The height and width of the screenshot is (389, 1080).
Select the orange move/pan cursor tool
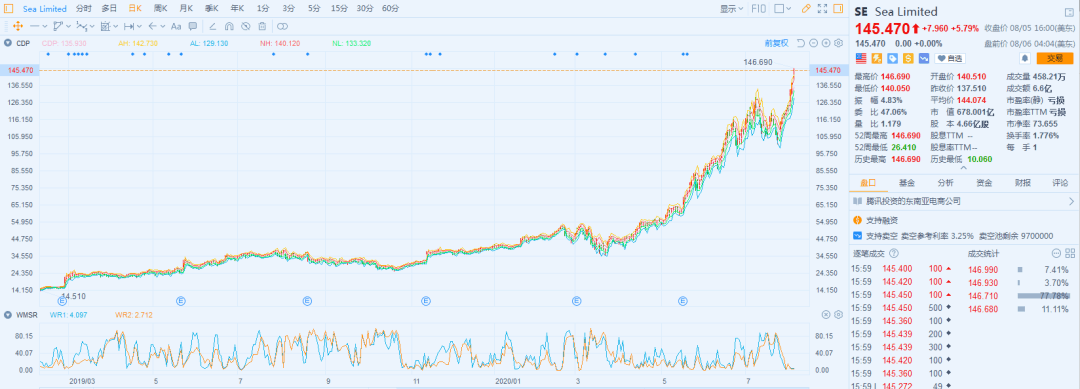[17, 26]
